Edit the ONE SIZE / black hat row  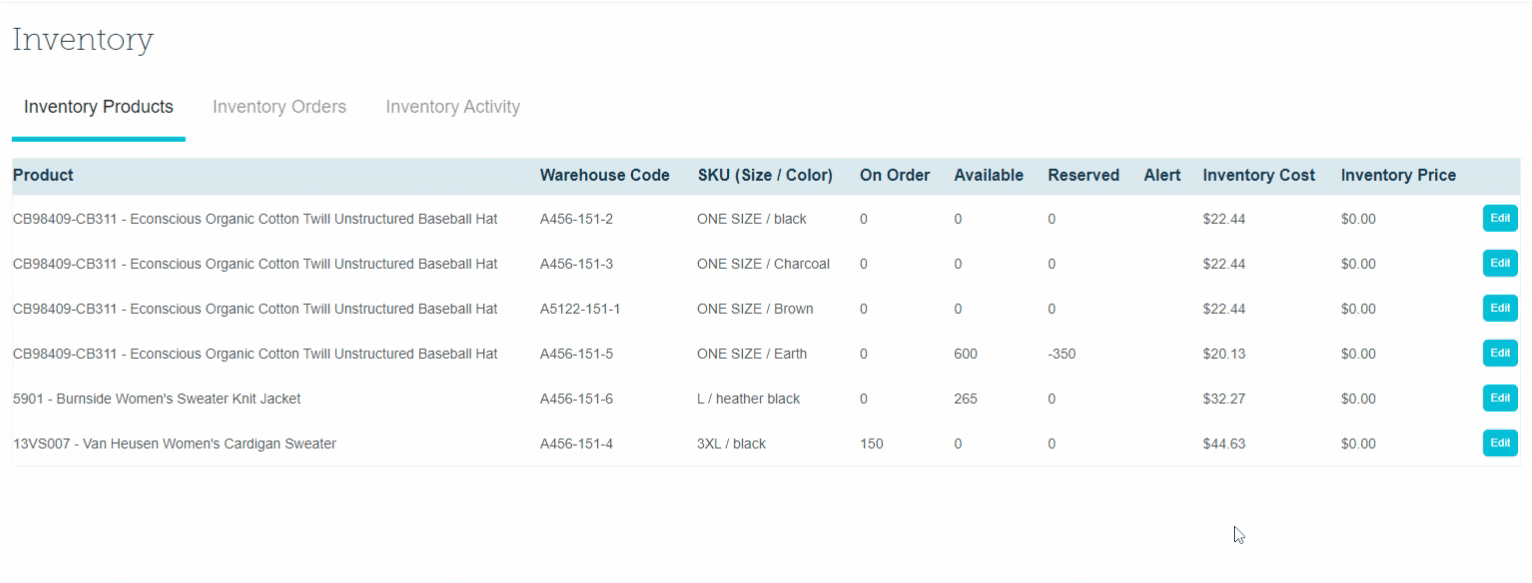pyautogui.click(x=1499, y=218)
